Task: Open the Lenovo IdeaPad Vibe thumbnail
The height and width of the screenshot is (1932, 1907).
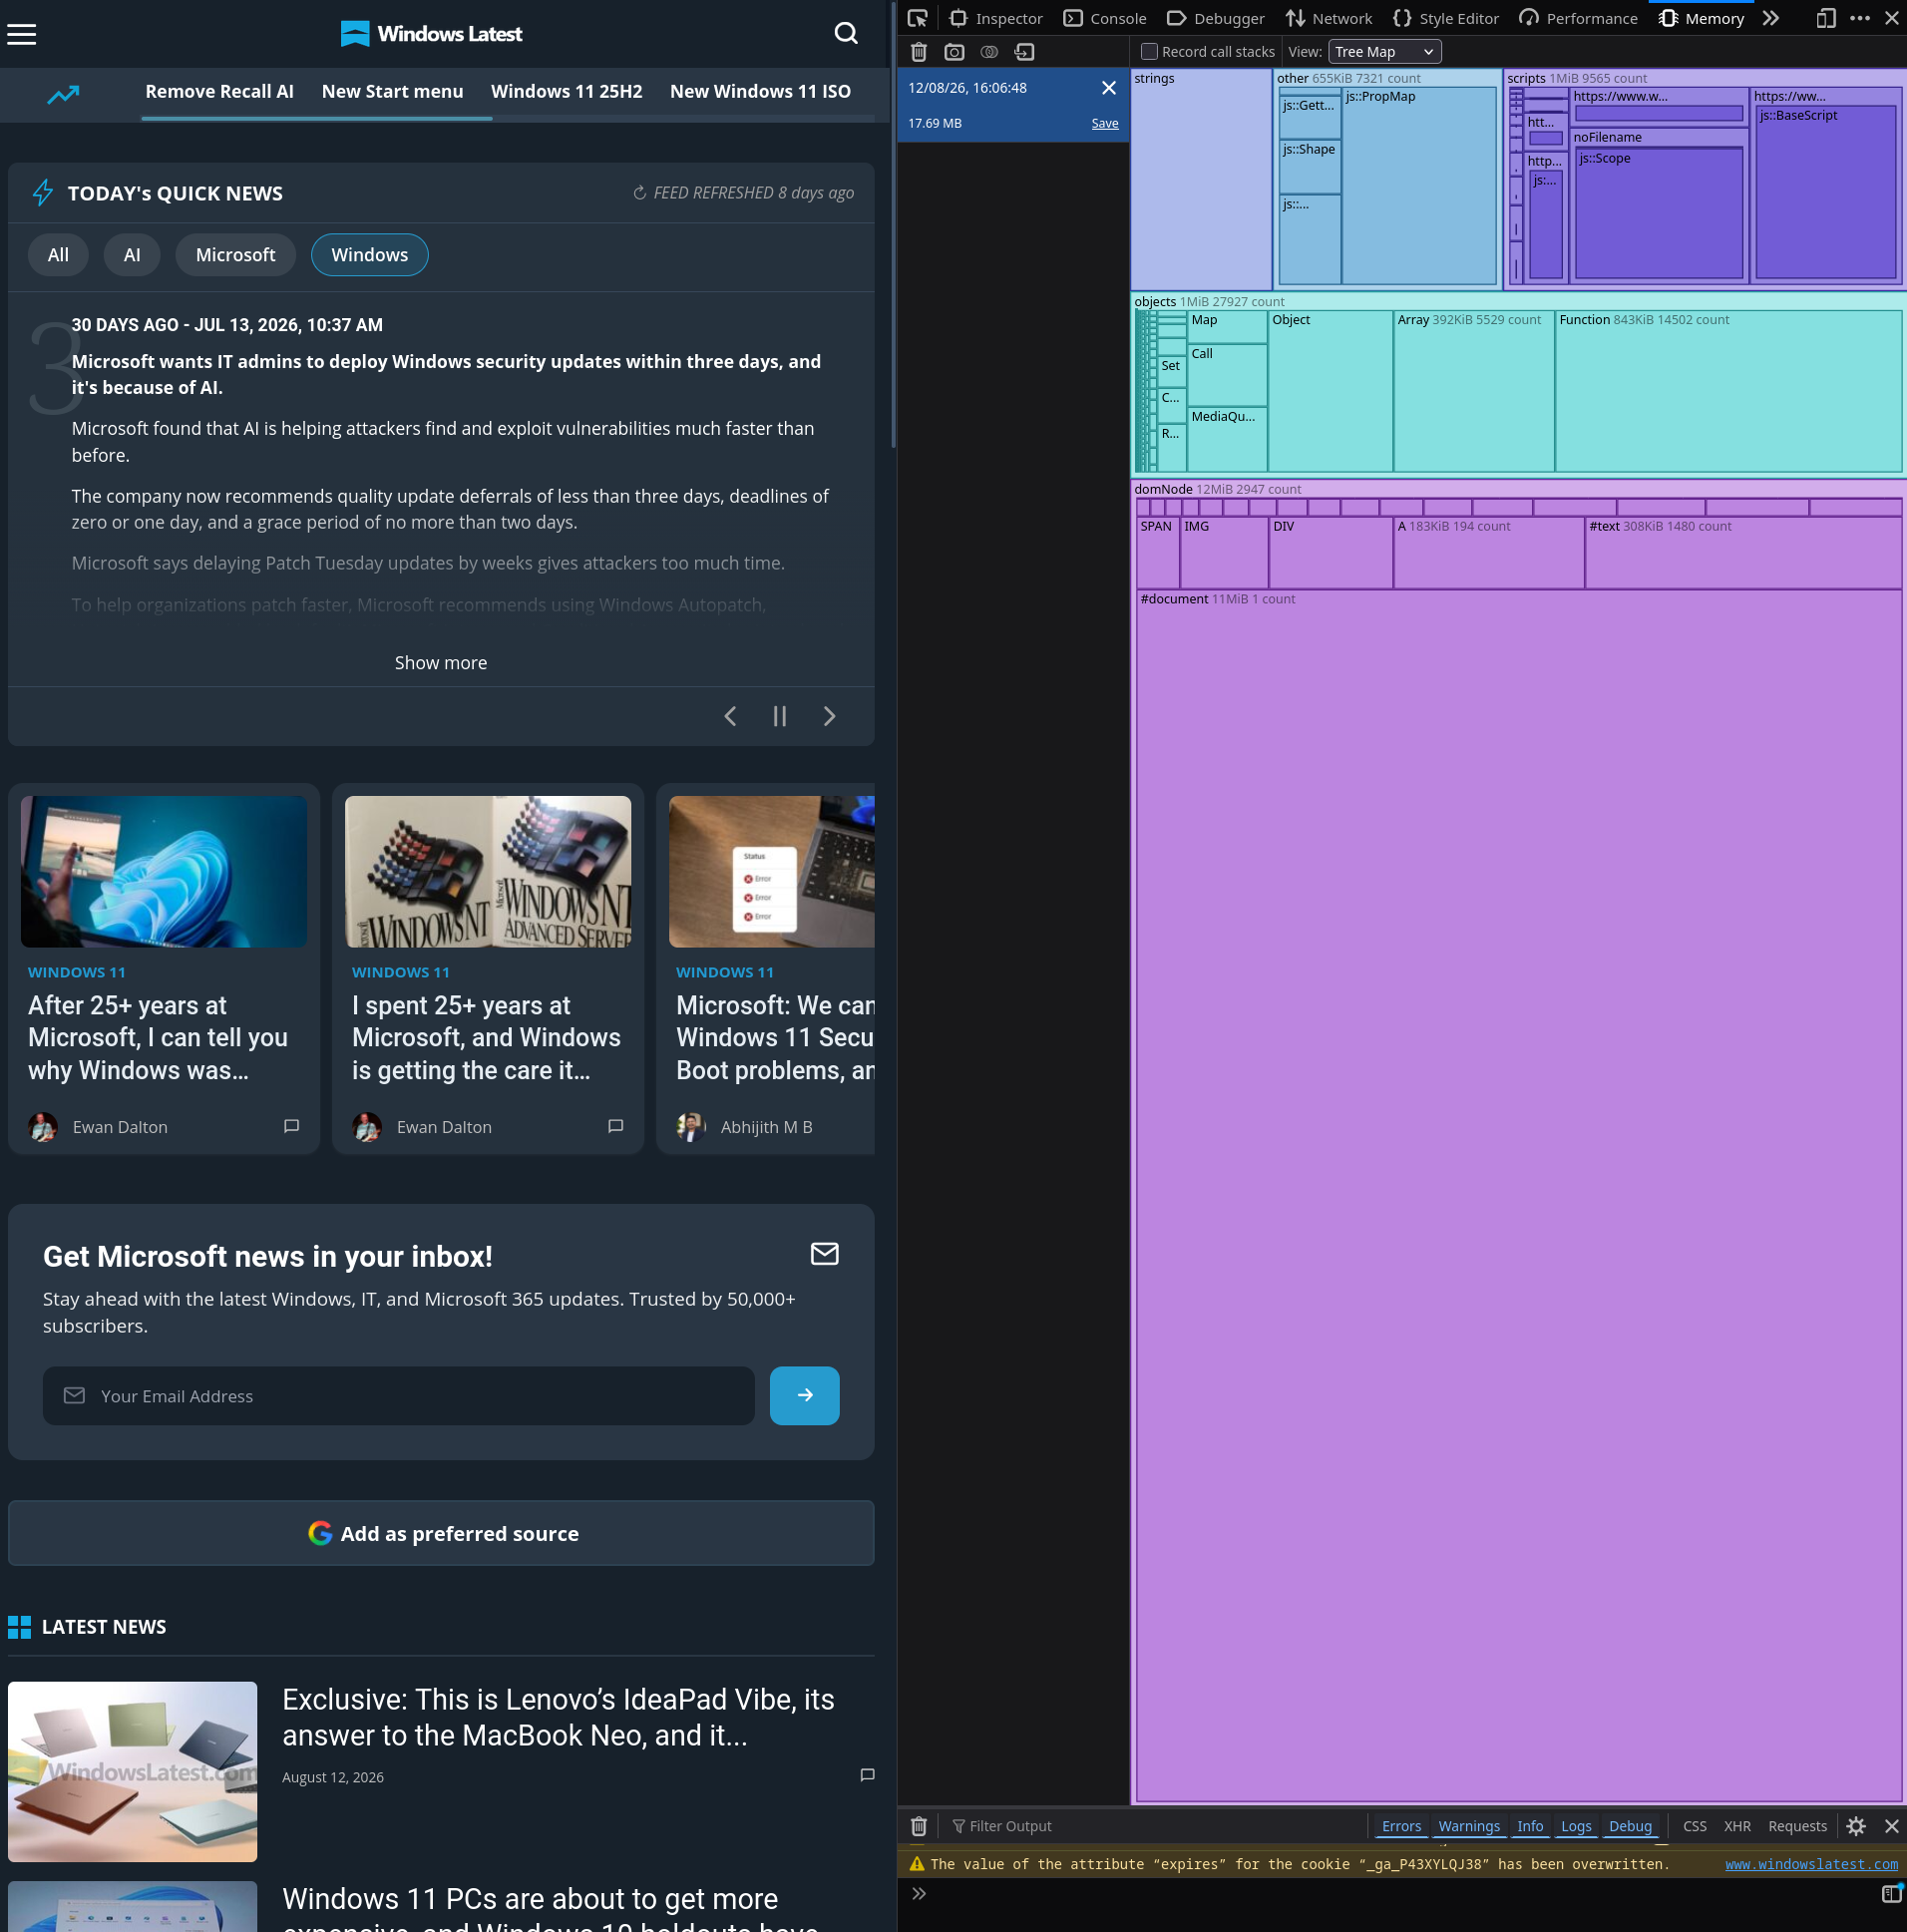Action: (132, 1771)
